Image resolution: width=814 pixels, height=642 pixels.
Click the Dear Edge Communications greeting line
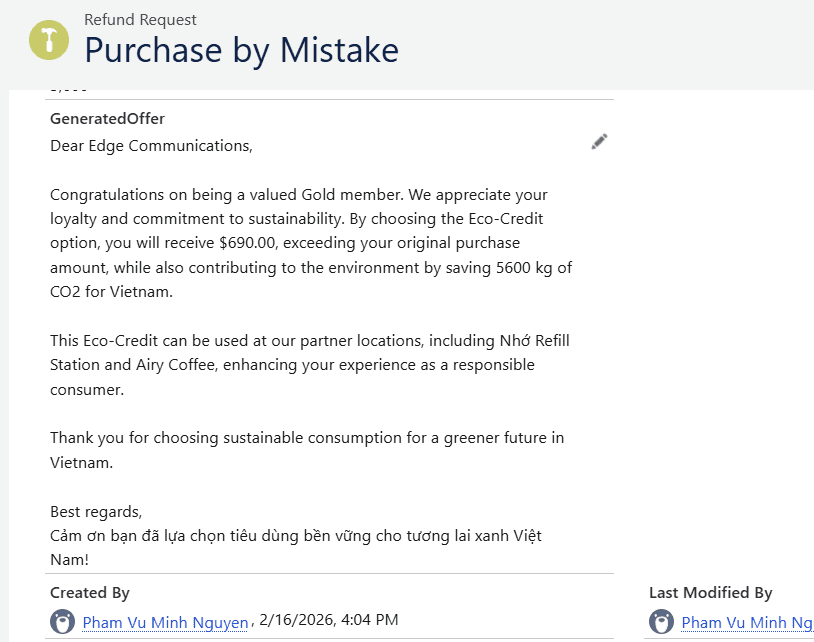(151, 146)
